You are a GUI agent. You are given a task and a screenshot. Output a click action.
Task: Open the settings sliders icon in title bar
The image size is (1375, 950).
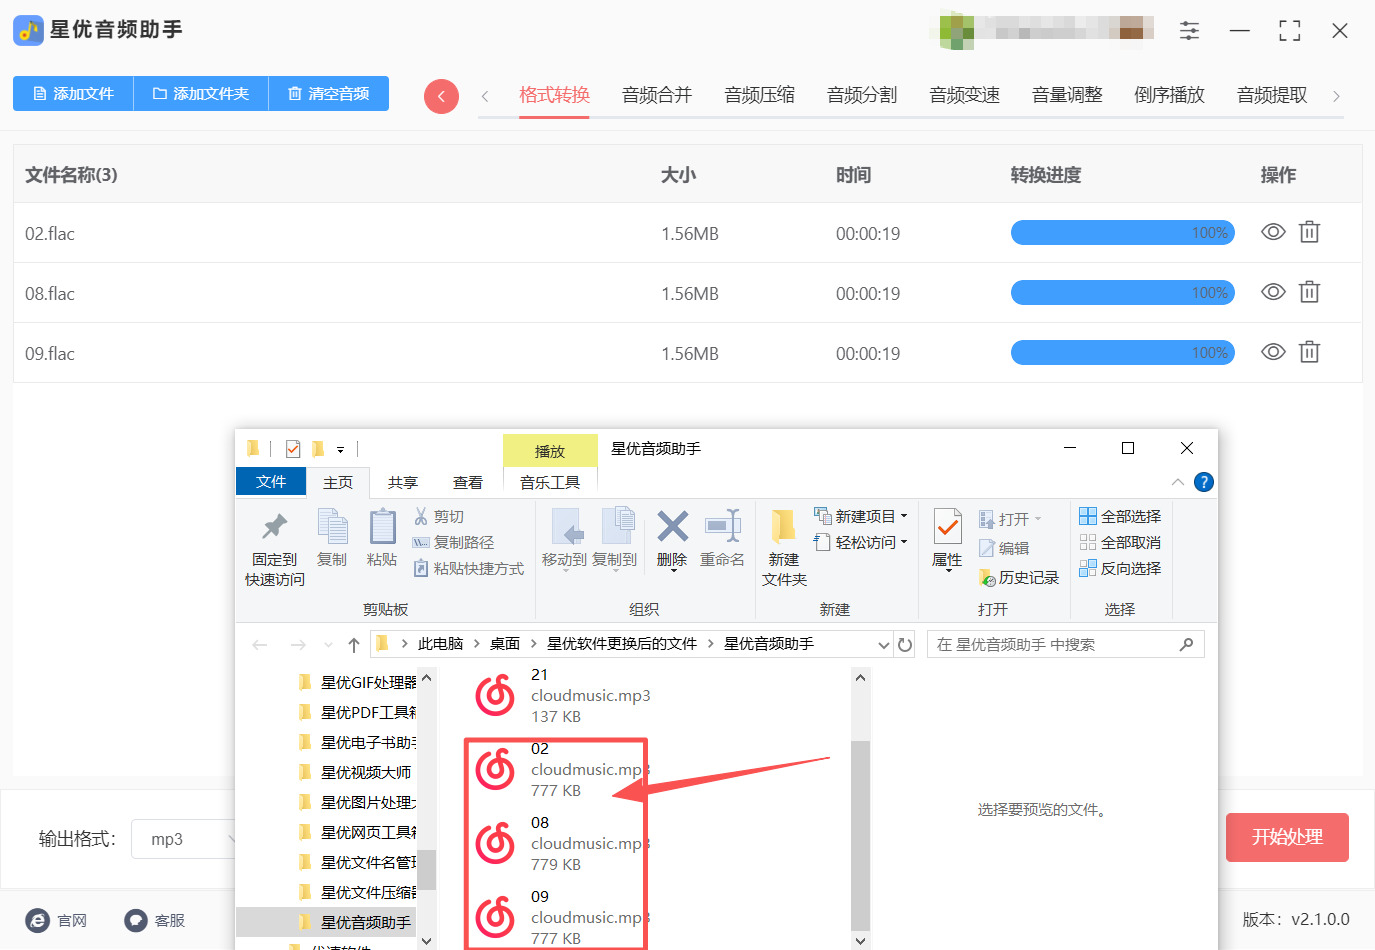pos(1189,31)
